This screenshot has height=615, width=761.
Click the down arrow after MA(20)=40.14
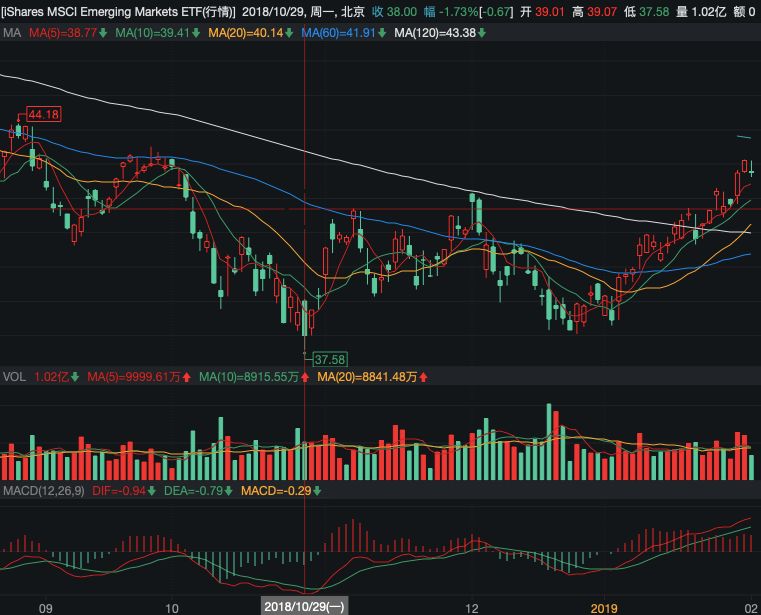289,33
